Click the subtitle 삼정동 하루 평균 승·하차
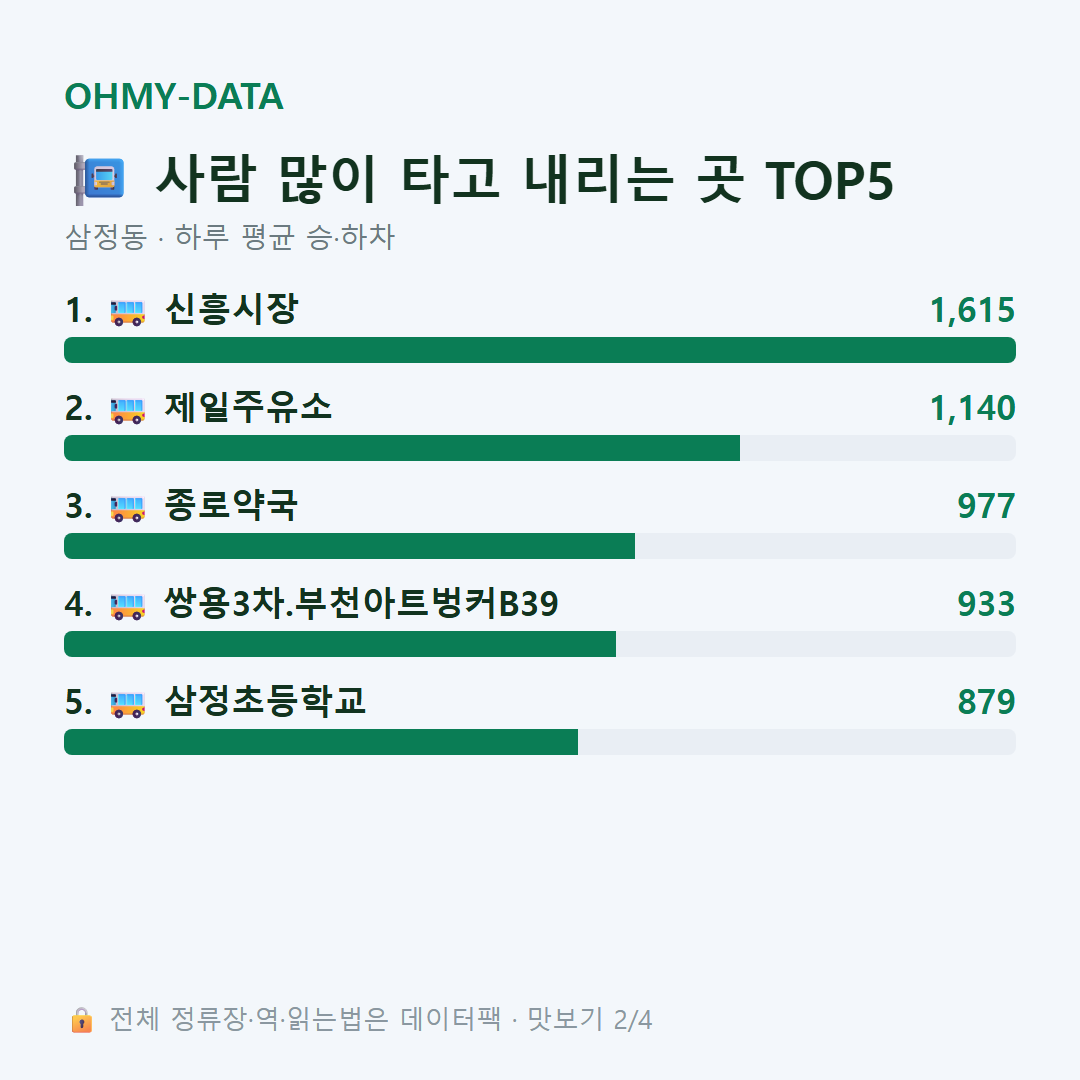1080x1080 pixels. tap(230, 237)
